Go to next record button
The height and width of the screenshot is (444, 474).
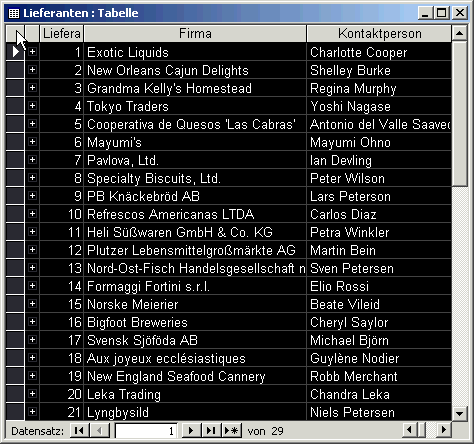coord(191,431)
